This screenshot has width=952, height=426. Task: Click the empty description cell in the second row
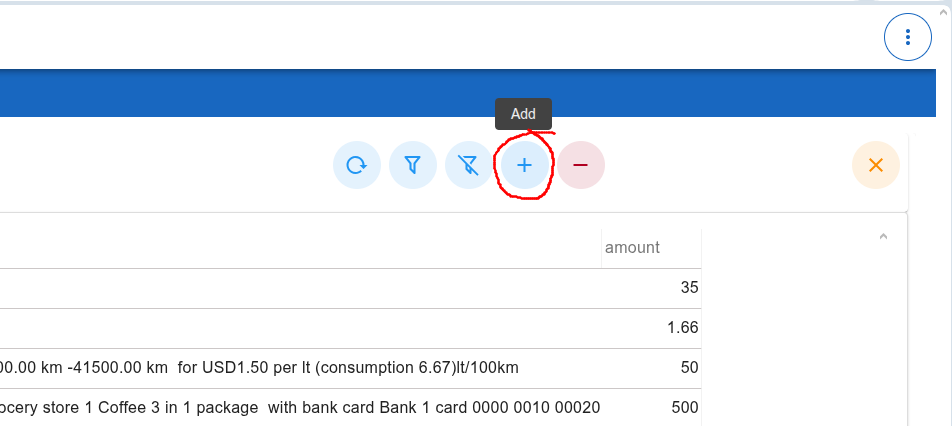(300, 327)
